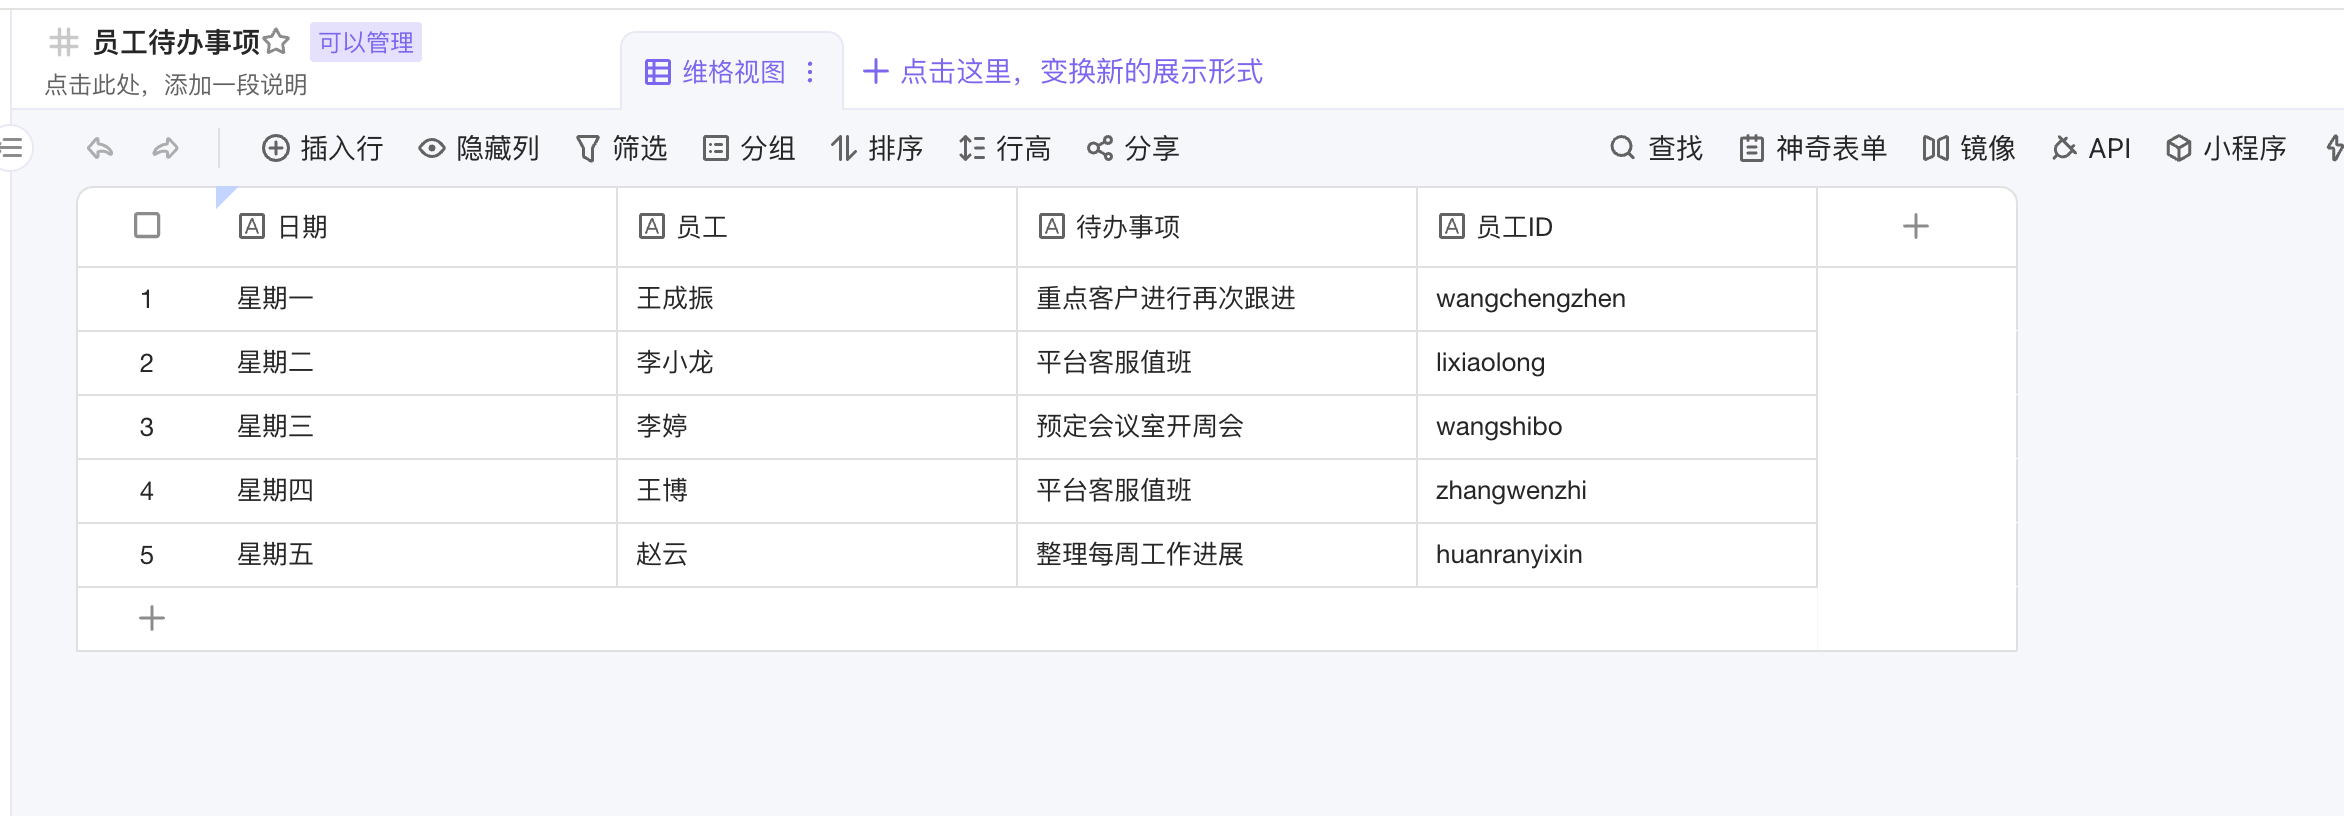Image resolution: width=2344 pixels, height=816 pixels.
Task: Click the 待办事项 column header
Action: pos(1217,227)
